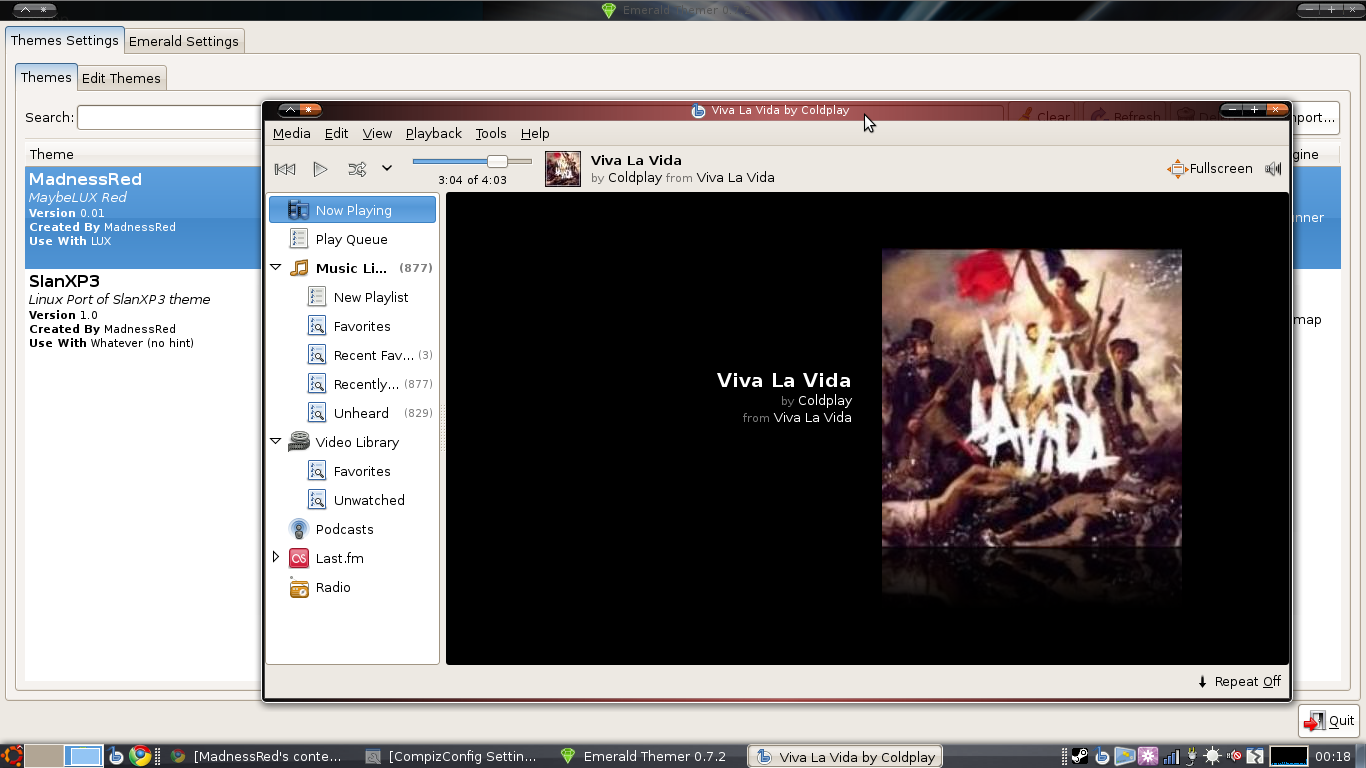Image resolution: width=1366 pixels, height=768 pixels.
Task: Select the MadnessRed theme row
Action: pos(143,217)
